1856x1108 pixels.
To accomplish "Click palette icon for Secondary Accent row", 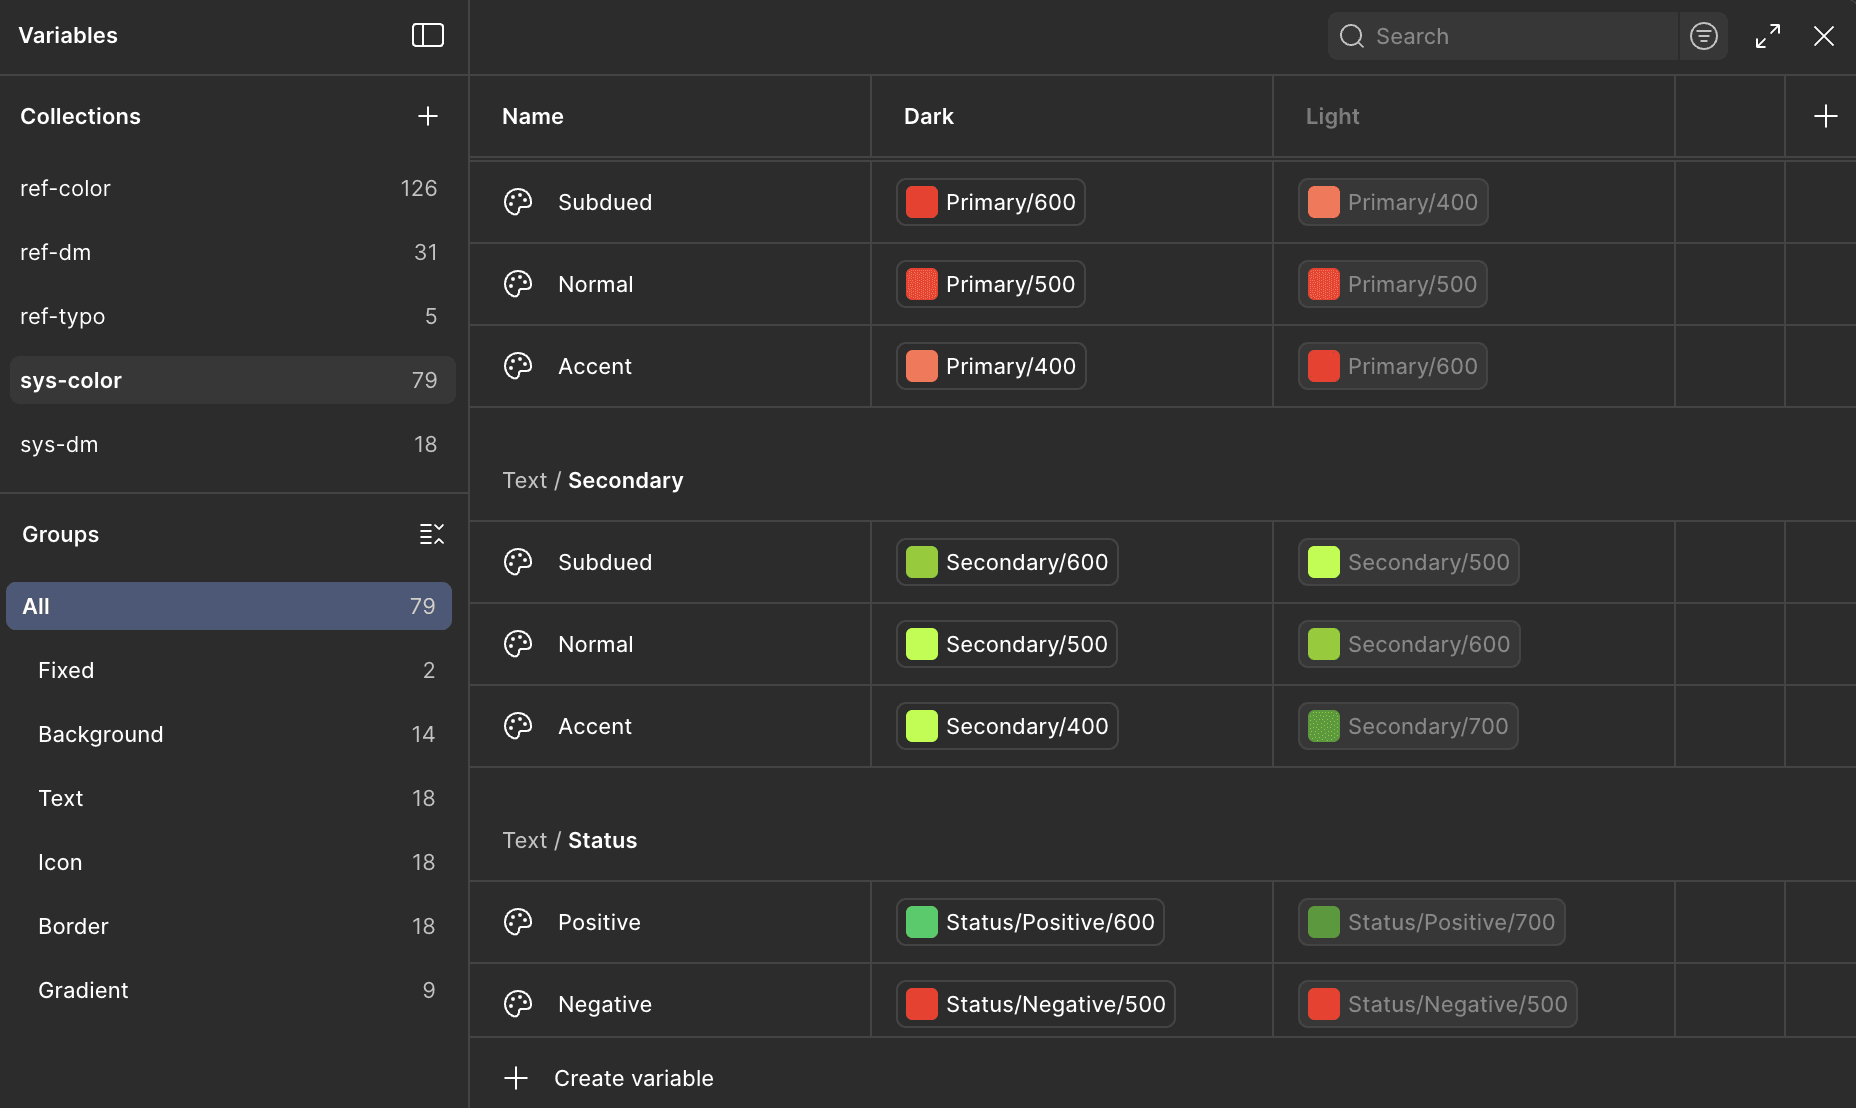I will (x=518, y=726).
